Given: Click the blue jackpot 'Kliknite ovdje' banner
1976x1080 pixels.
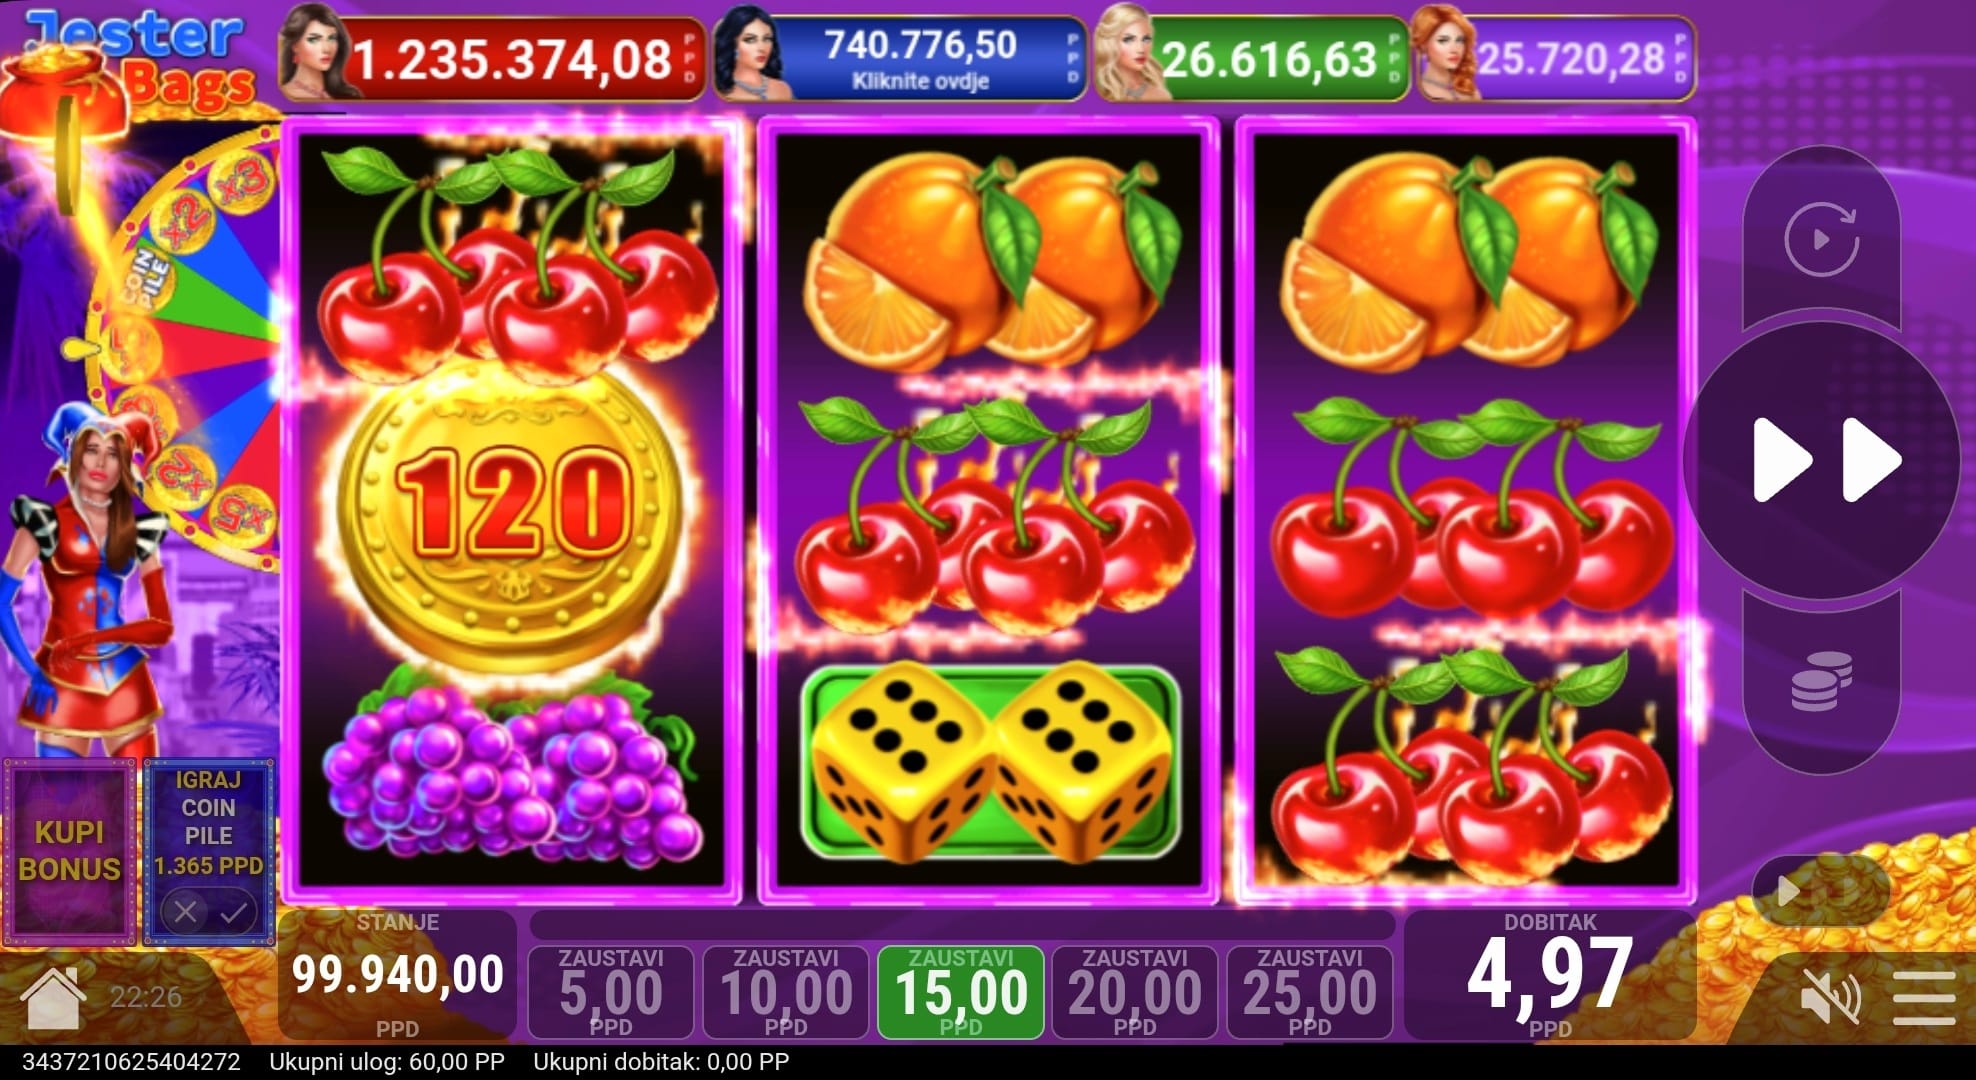Looking at the screenshot, I should pyautogui.click(x=901, y=58).
